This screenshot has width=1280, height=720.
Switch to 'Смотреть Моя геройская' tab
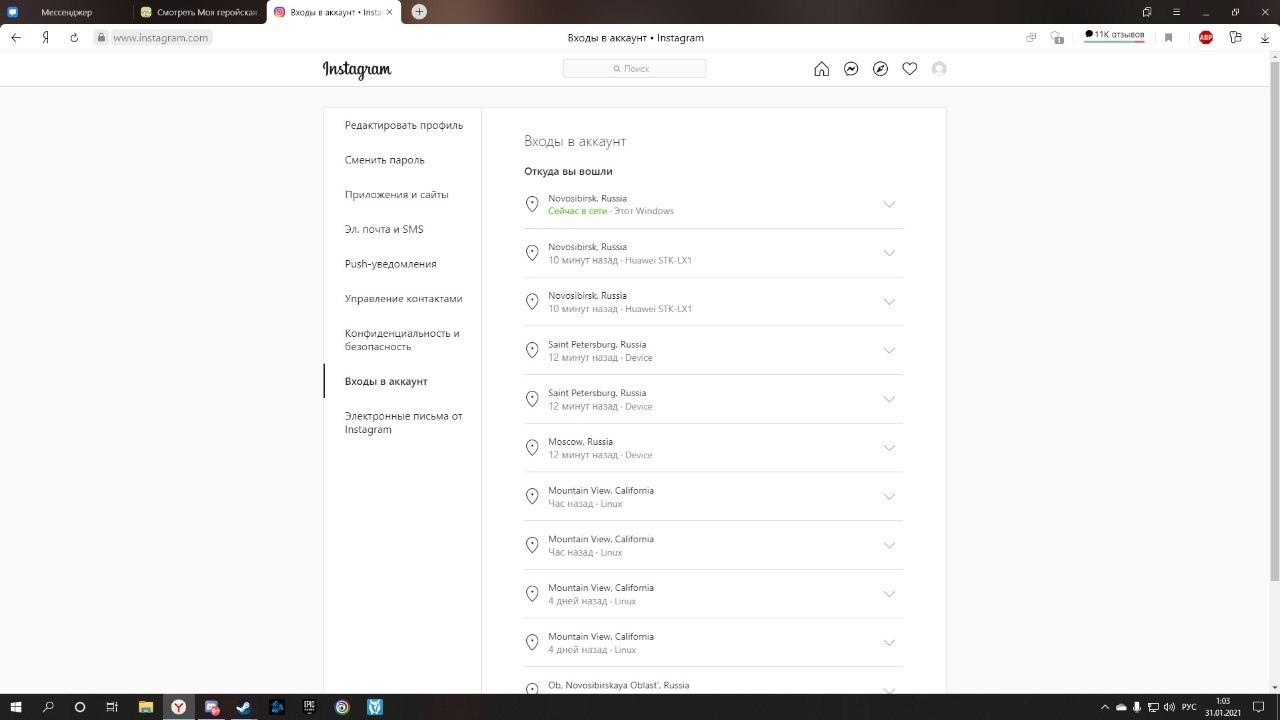pos(199,12)
